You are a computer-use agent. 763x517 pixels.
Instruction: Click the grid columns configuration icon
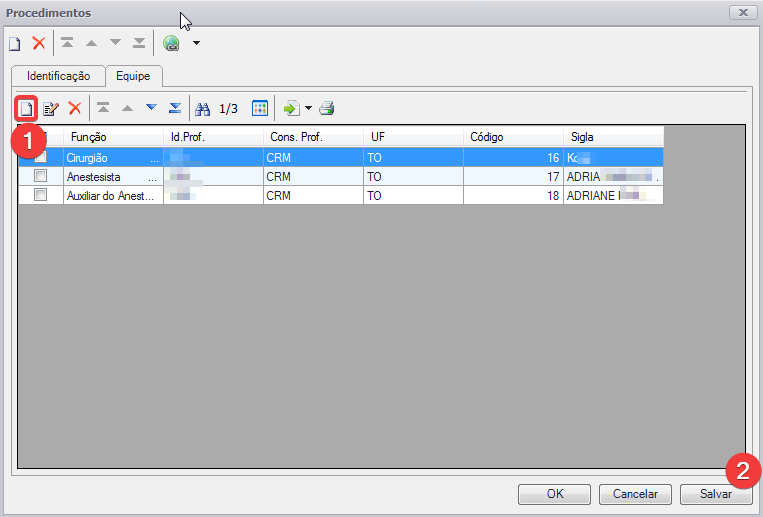pos(260,108)
